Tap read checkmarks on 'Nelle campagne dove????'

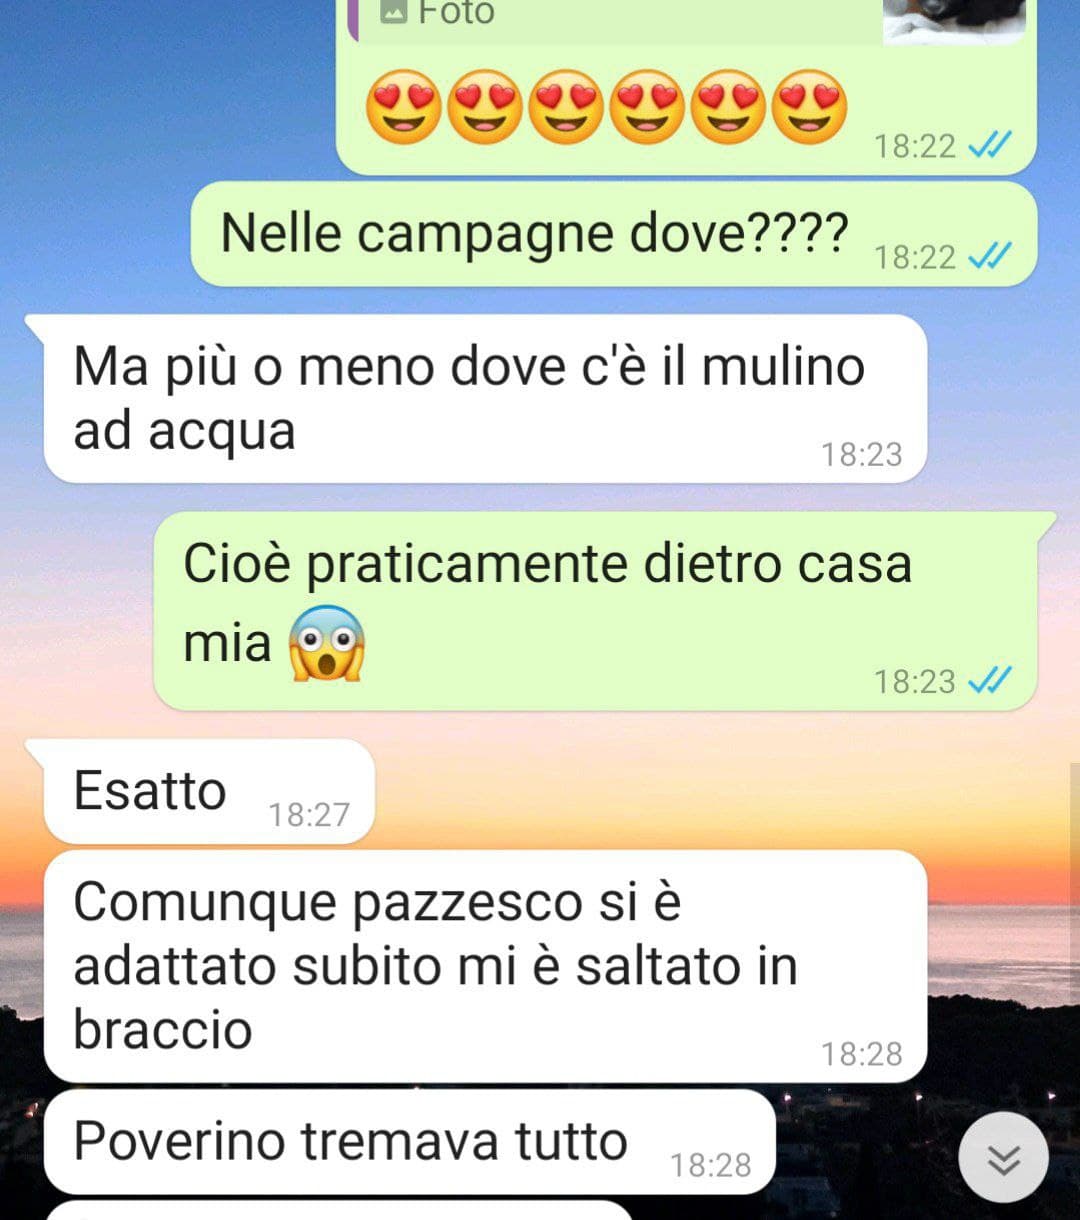tap(991, 257)
